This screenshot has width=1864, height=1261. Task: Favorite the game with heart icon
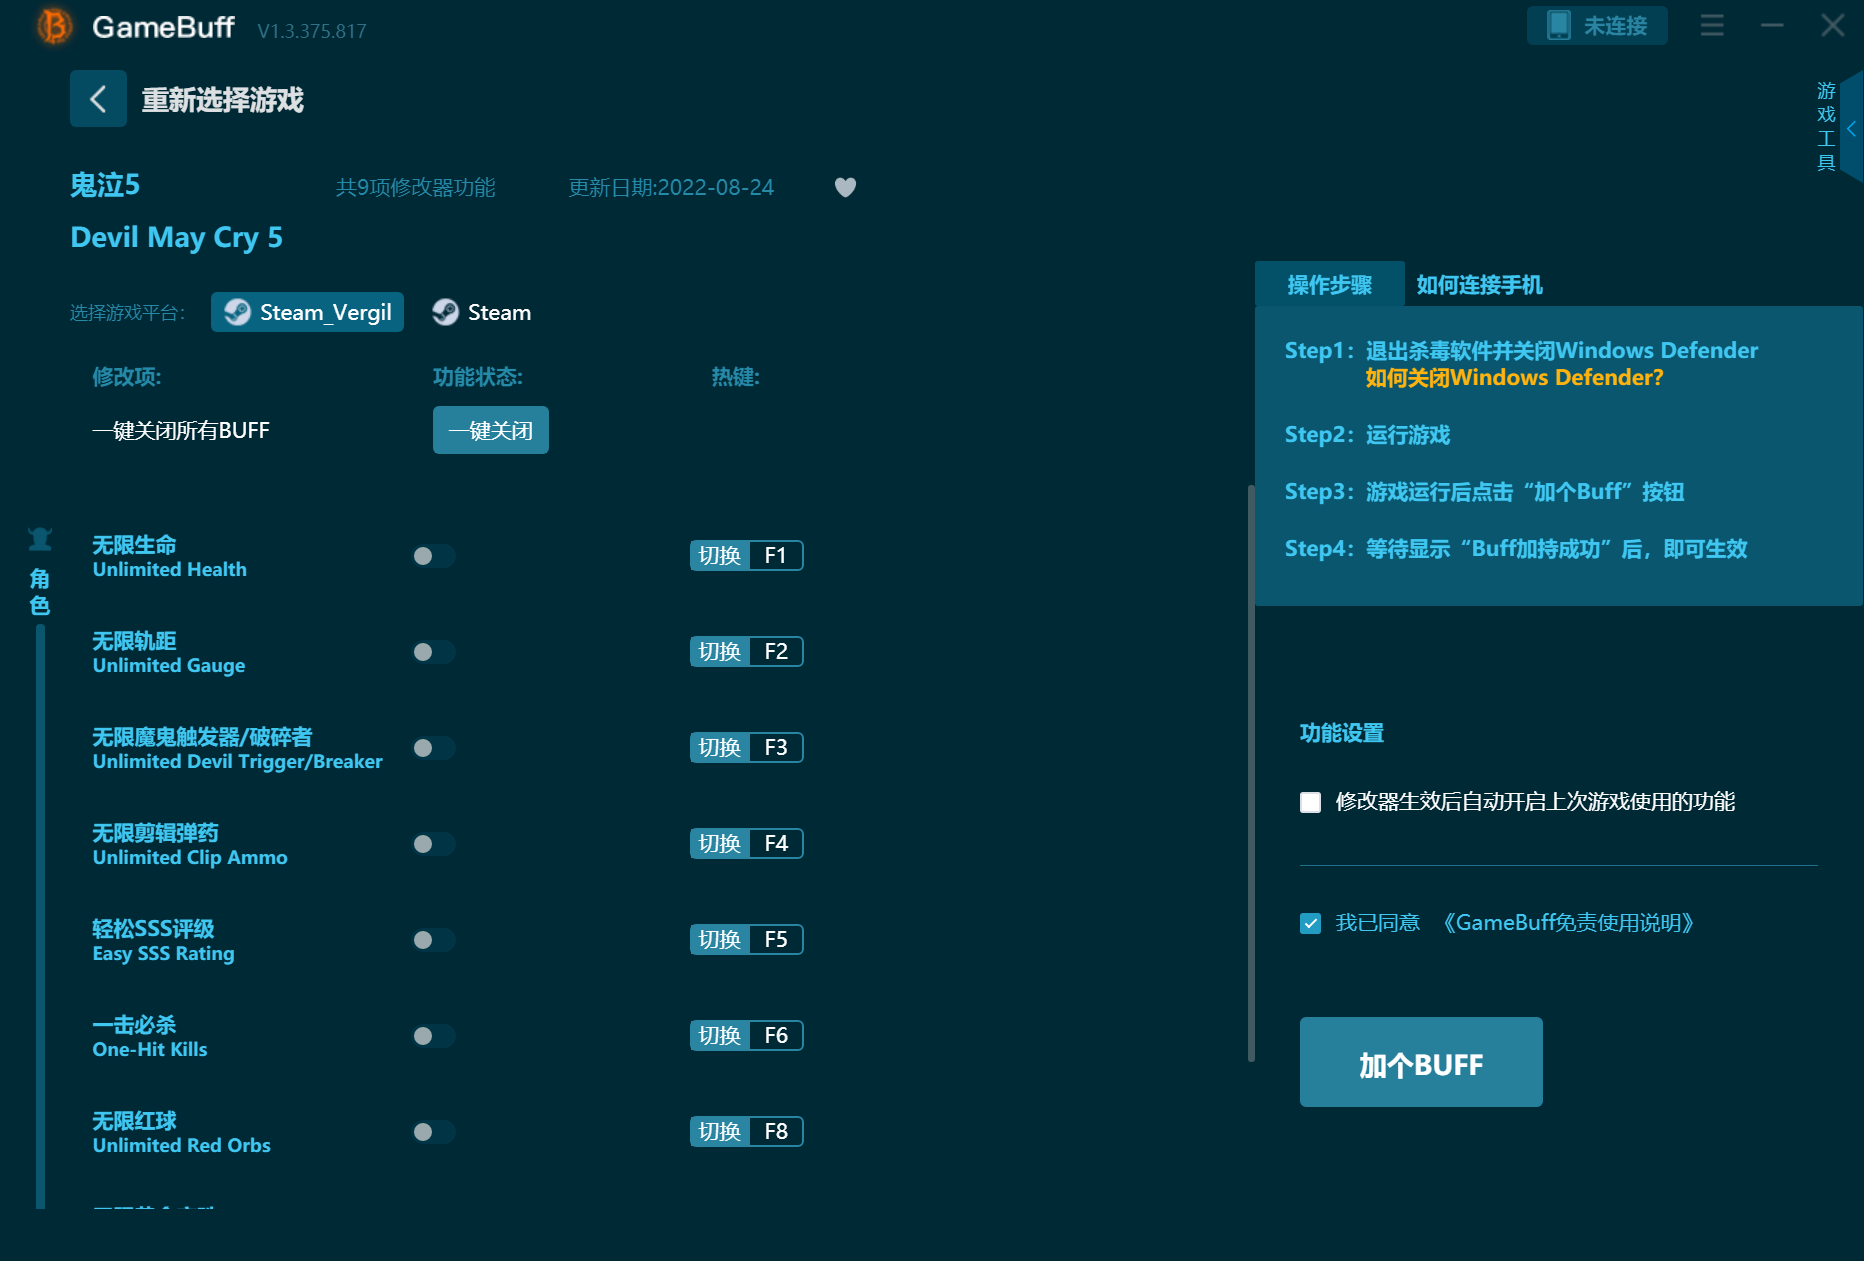coord(845,187)
